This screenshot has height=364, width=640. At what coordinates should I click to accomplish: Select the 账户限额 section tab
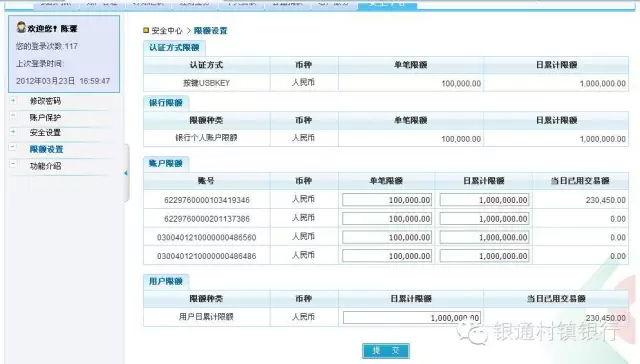[x=166, y=164]
